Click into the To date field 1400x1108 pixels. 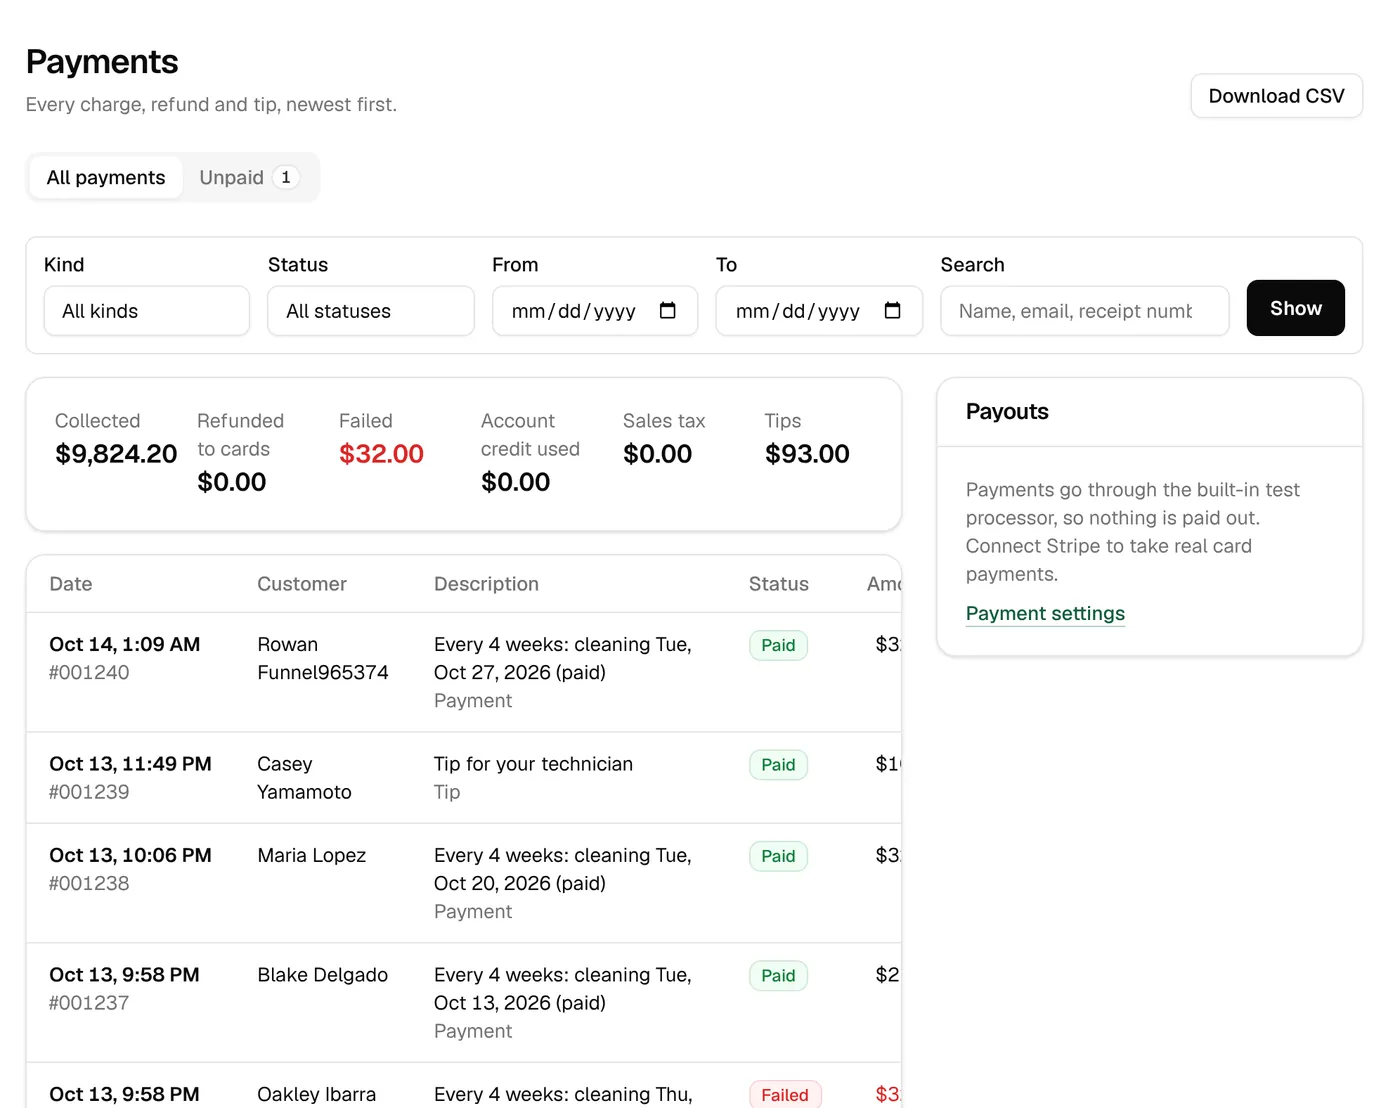[819, 311]
